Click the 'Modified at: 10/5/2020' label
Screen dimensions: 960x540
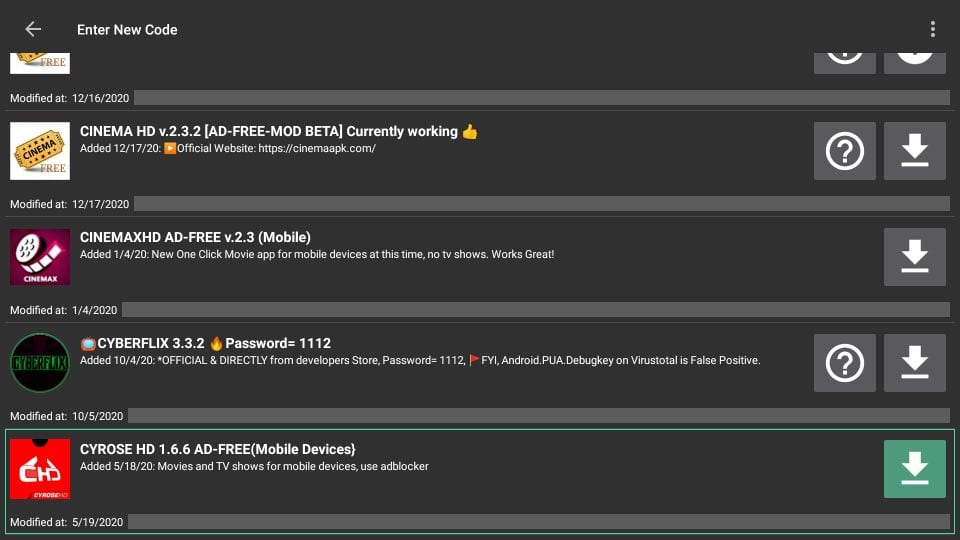(x=66, y=416)
